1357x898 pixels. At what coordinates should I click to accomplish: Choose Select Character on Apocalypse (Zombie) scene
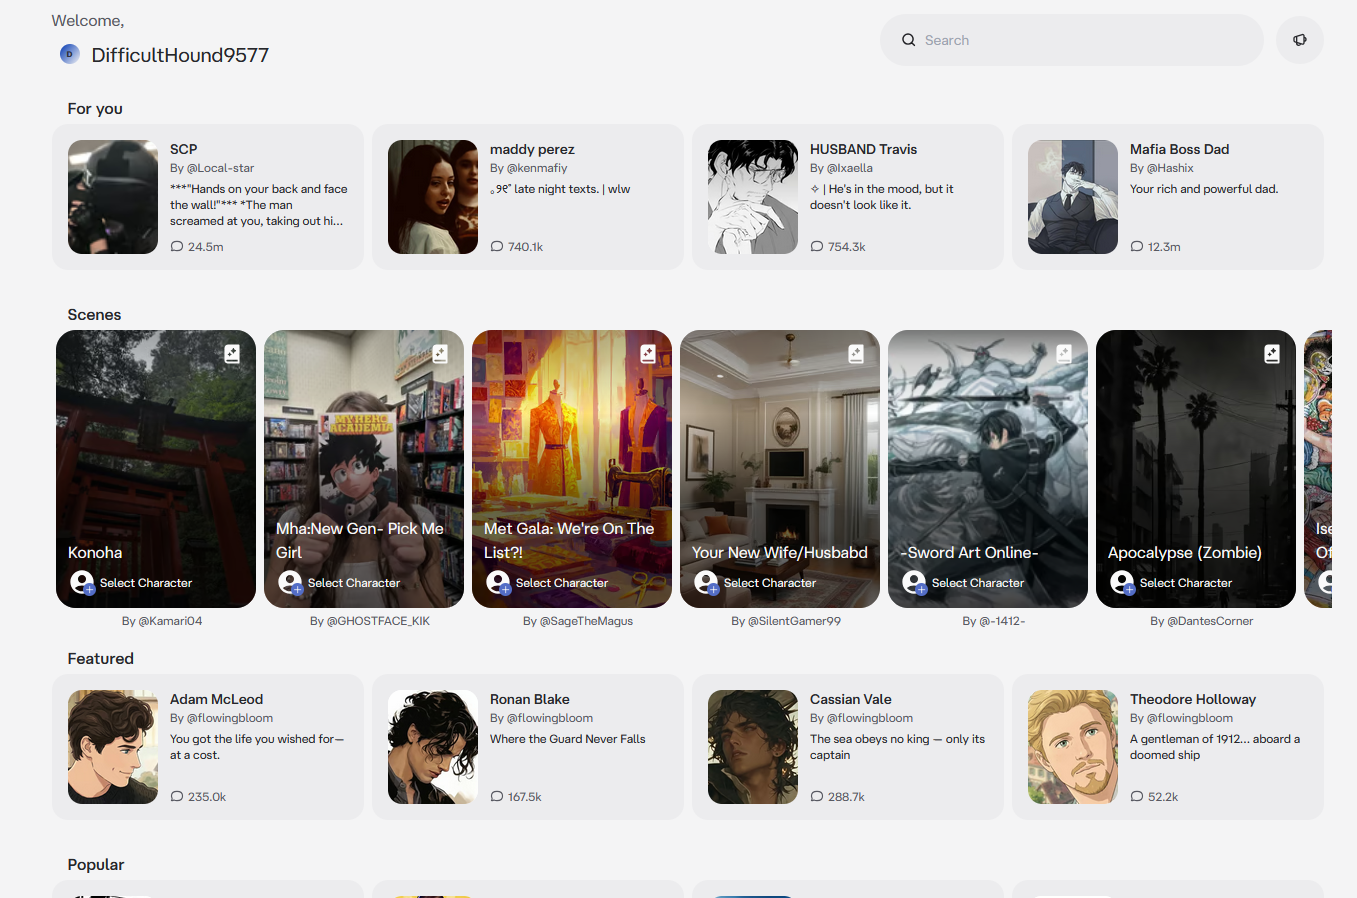click(x=1186, y=583)
